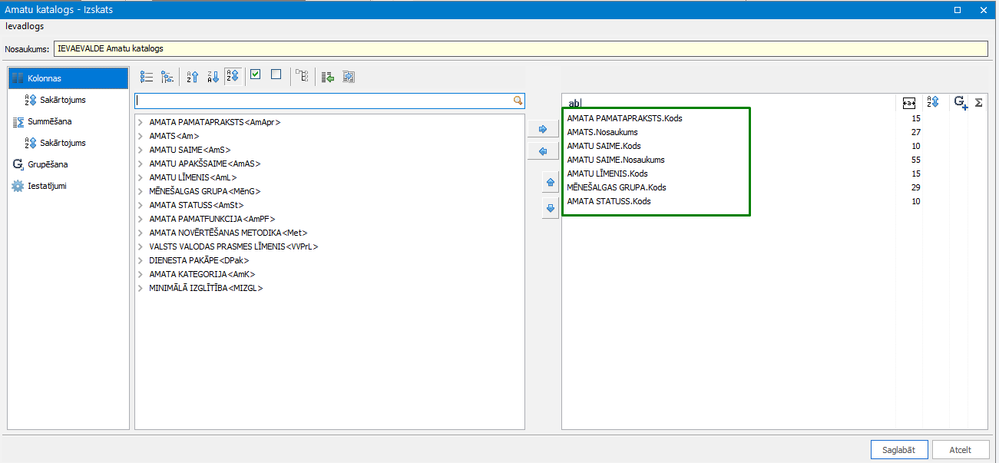Viewport: 999px width, 463px height.
Task: Click the move-left arrow to remove column
Action: [543, 152]
